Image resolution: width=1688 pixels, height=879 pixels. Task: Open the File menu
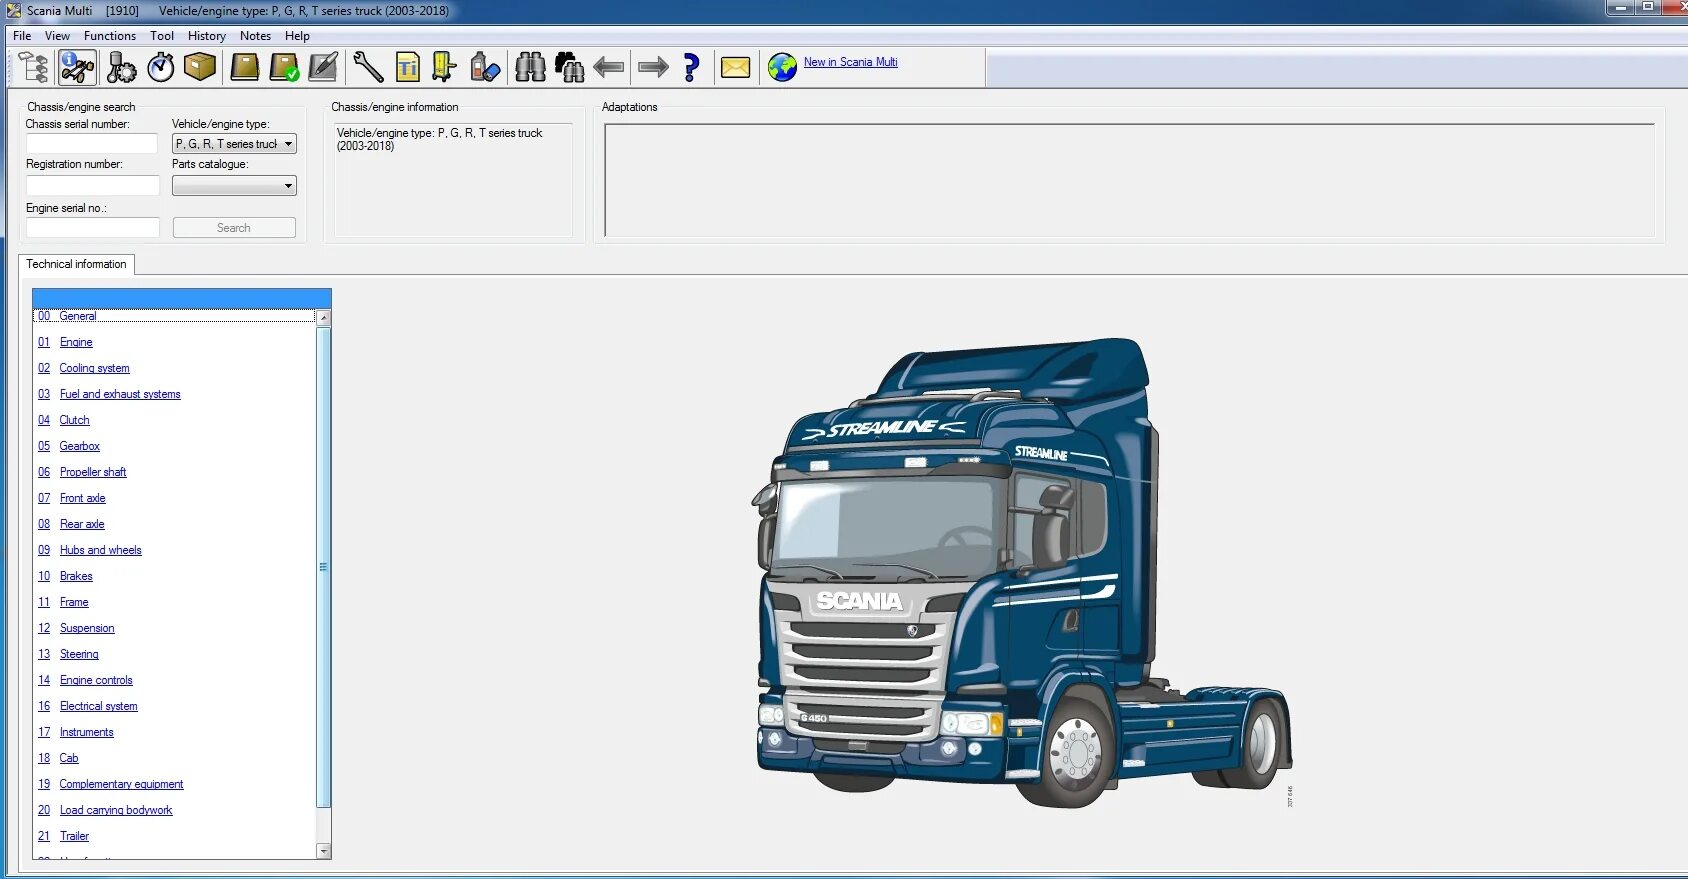22,36
